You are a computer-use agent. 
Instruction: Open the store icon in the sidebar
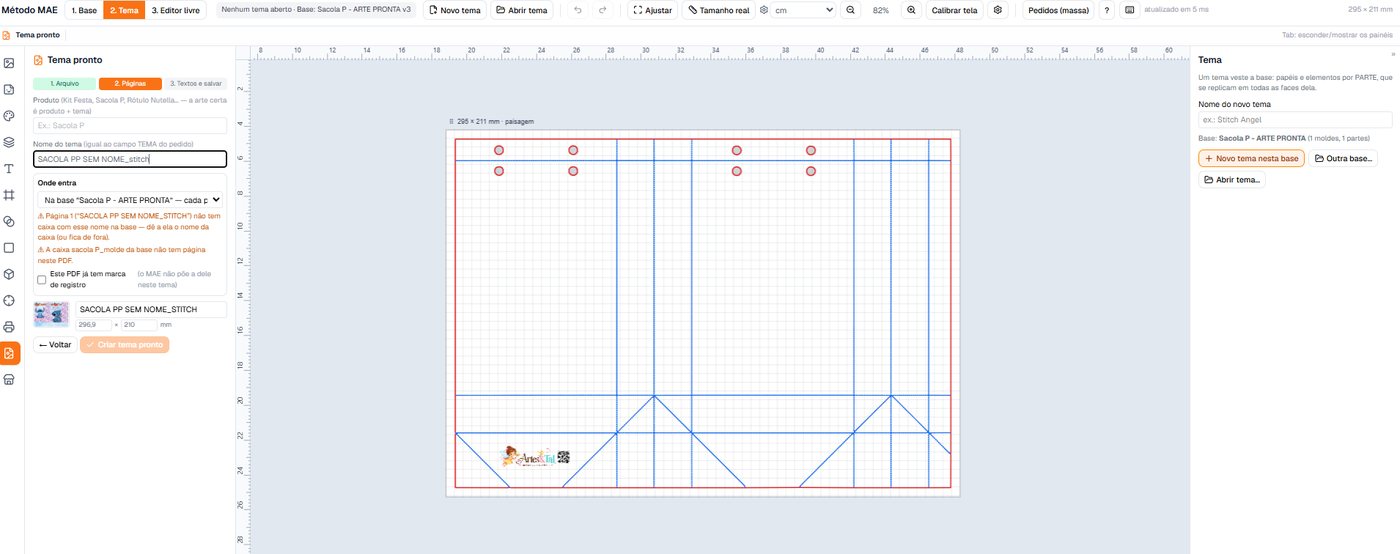point(9,379)
